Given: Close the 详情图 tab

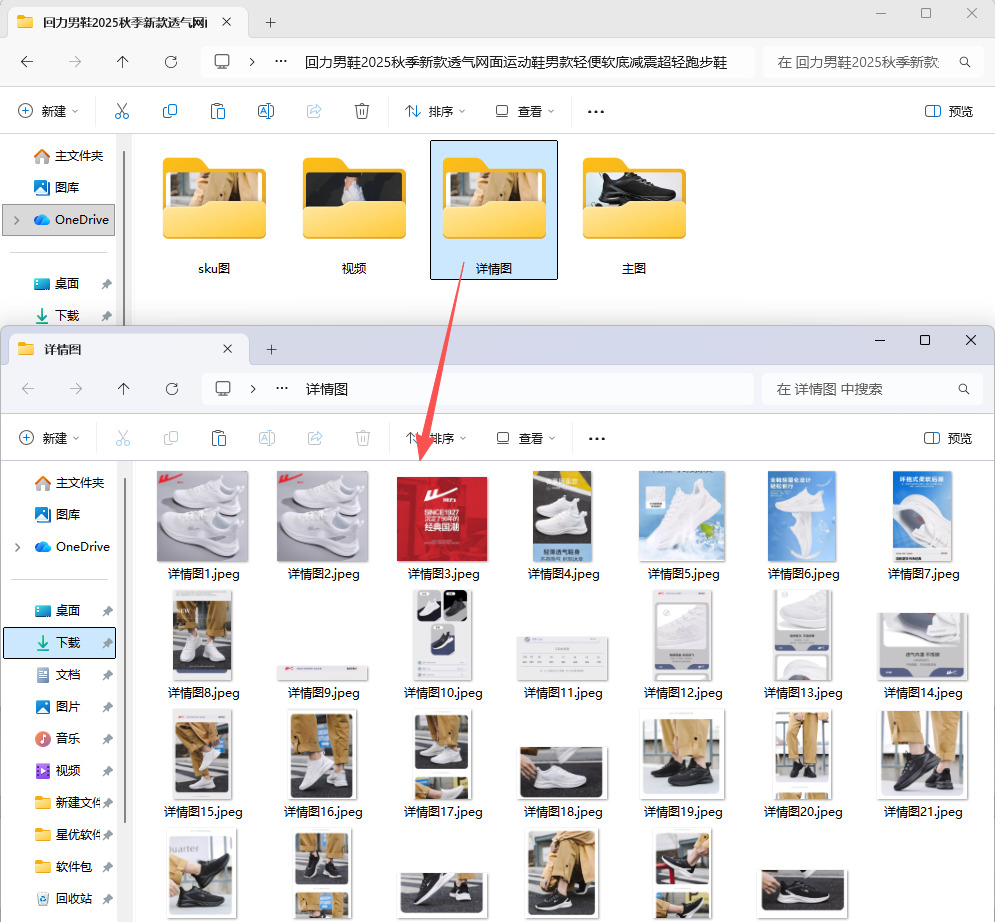Looking at the screenshot, I should point(228,349).
